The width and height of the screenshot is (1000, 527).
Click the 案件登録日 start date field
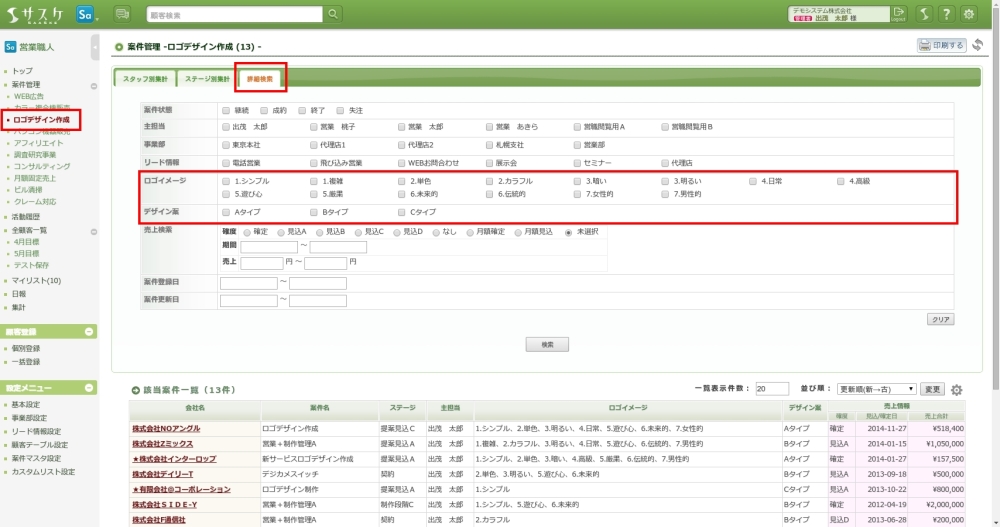tap(248, 283)
